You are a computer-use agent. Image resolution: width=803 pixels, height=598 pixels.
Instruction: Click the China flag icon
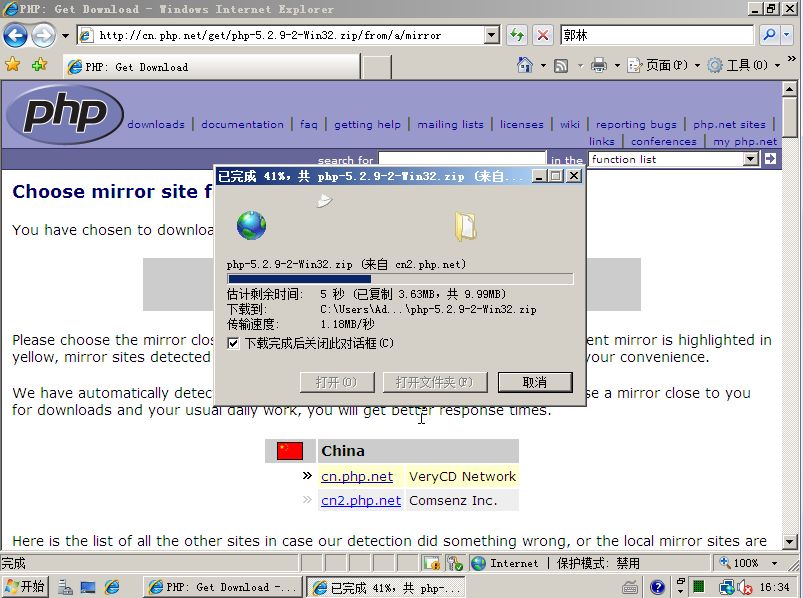tap(290, 451)
